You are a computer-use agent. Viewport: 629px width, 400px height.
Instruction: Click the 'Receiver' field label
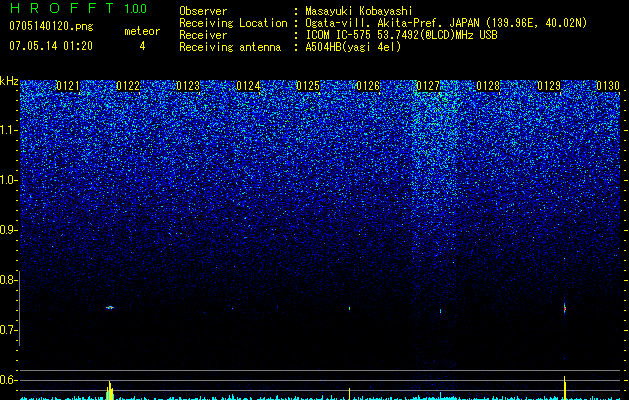coord(203,35)
